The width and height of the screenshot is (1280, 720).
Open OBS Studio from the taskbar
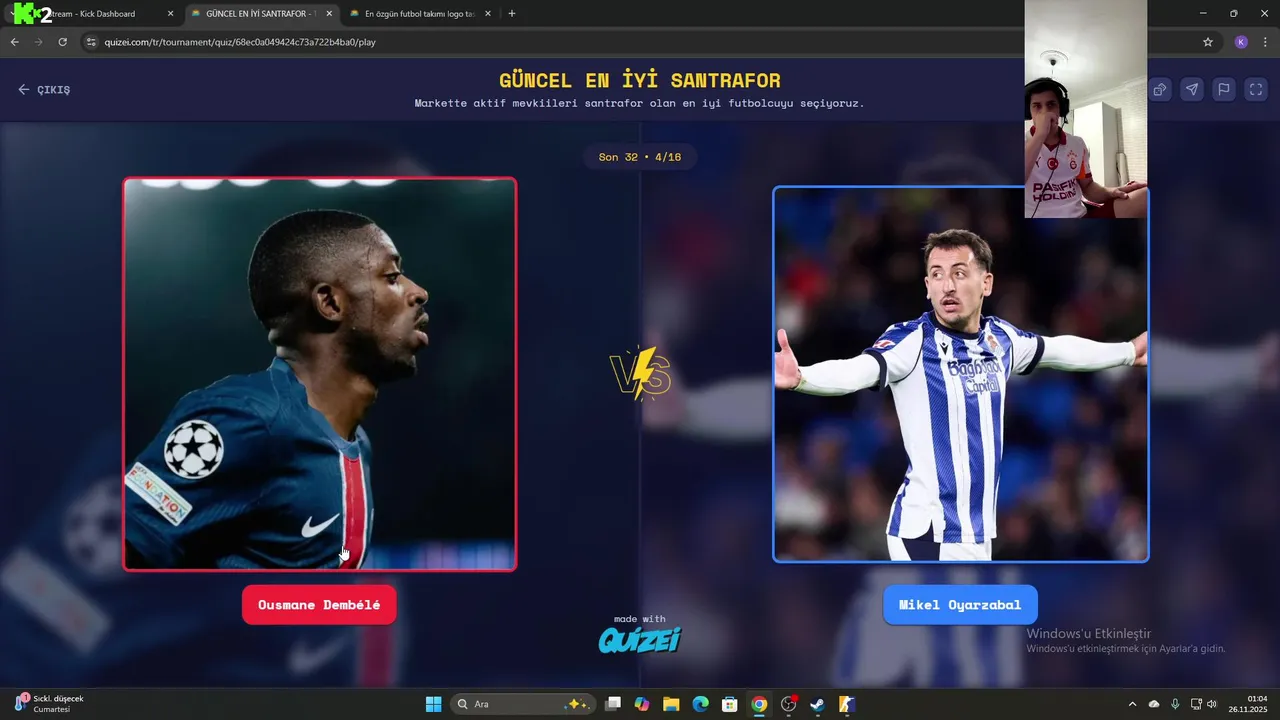pos(789,704)
